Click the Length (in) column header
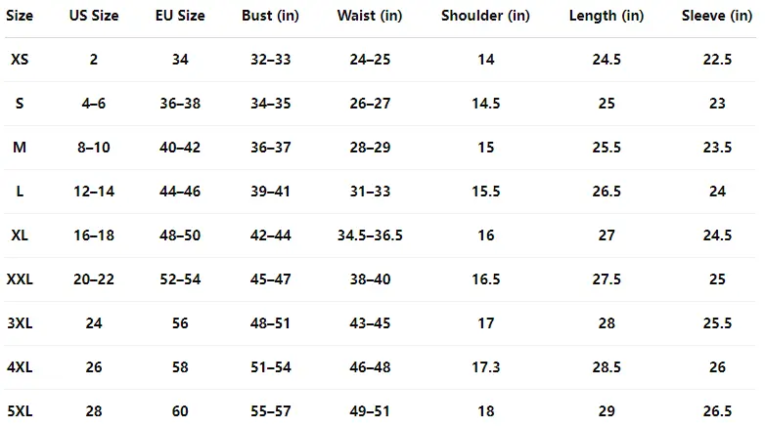This screenshot has width=765, height=428. [606, 16]
